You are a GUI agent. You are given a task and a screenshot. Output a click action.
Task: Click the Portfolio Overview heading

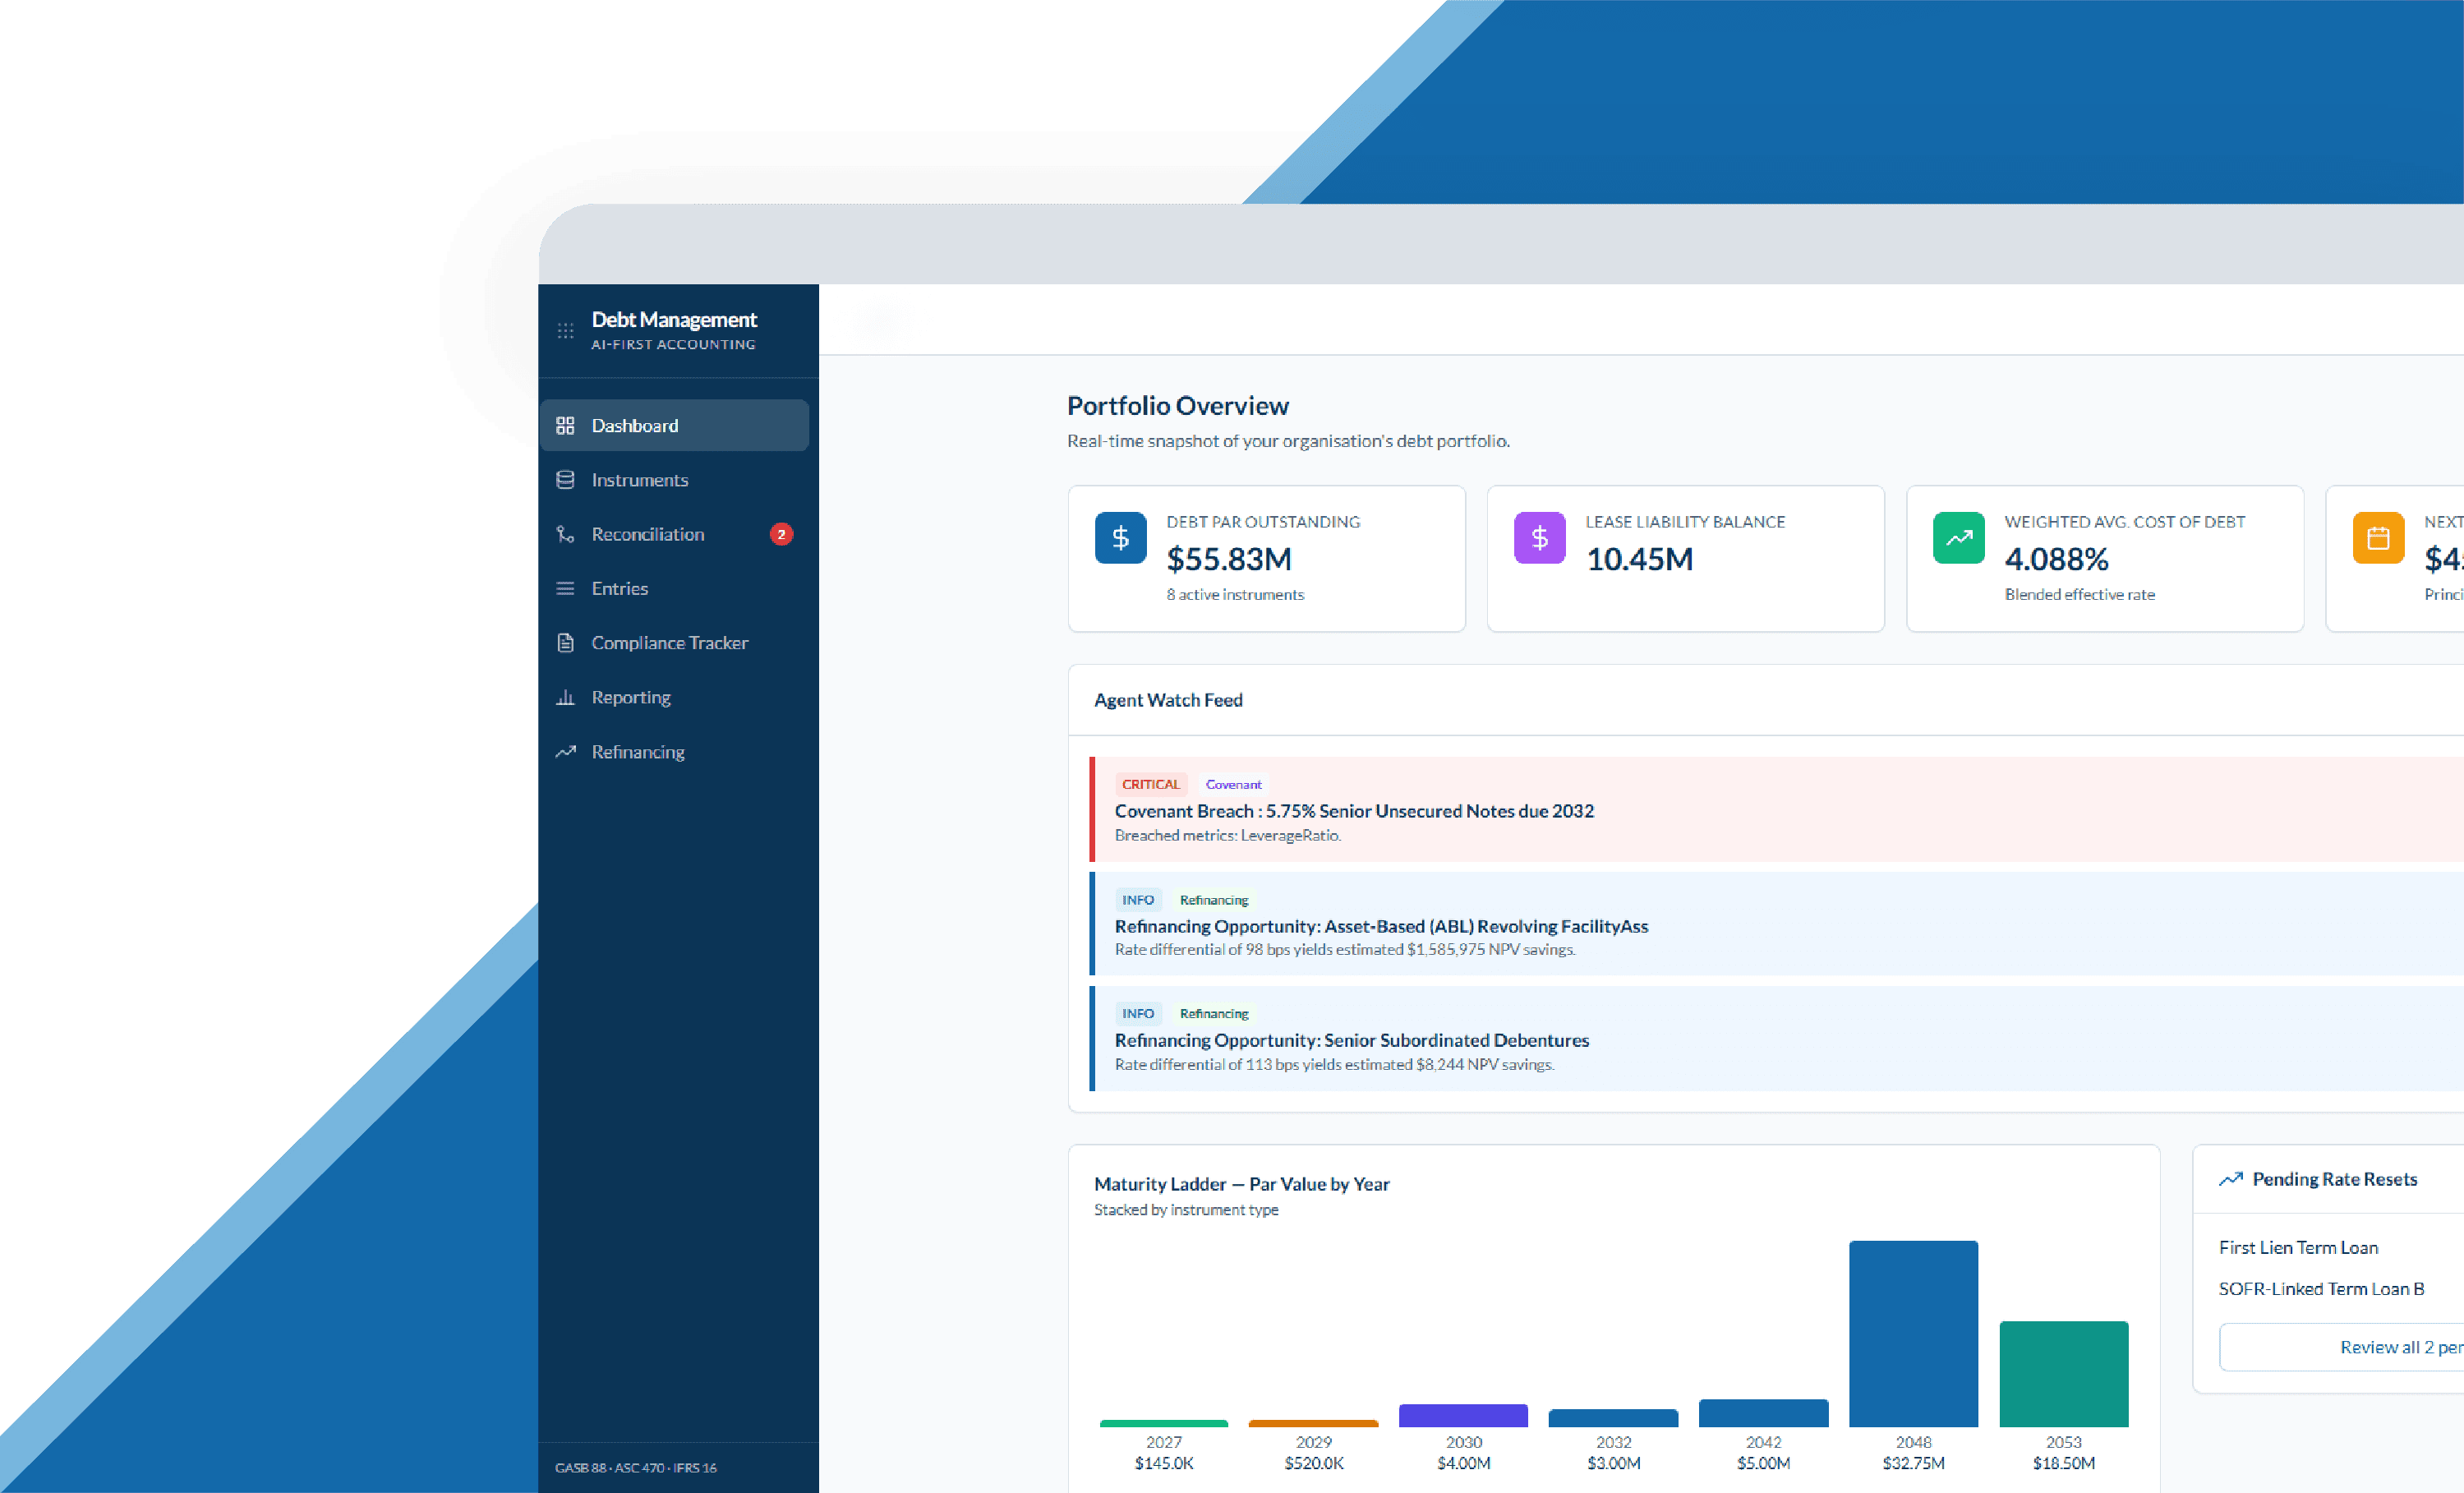click(x=1177, y=405)
